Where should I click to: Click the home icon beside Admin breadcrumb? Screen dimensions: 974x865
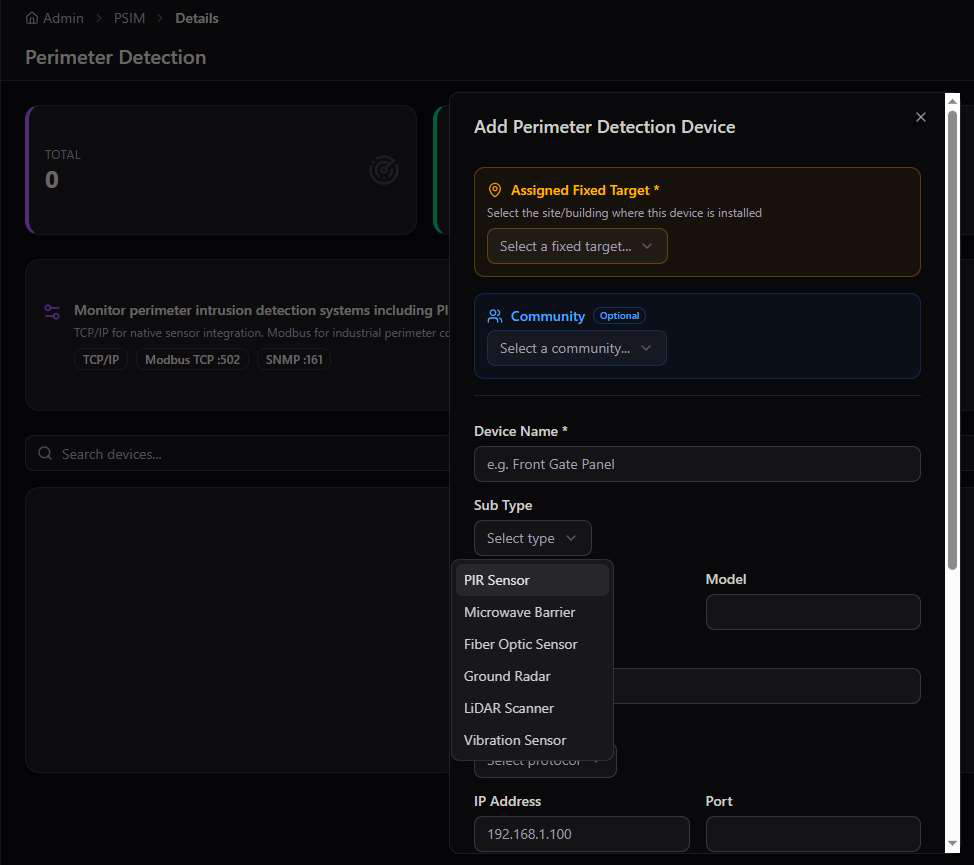[32, 18]
